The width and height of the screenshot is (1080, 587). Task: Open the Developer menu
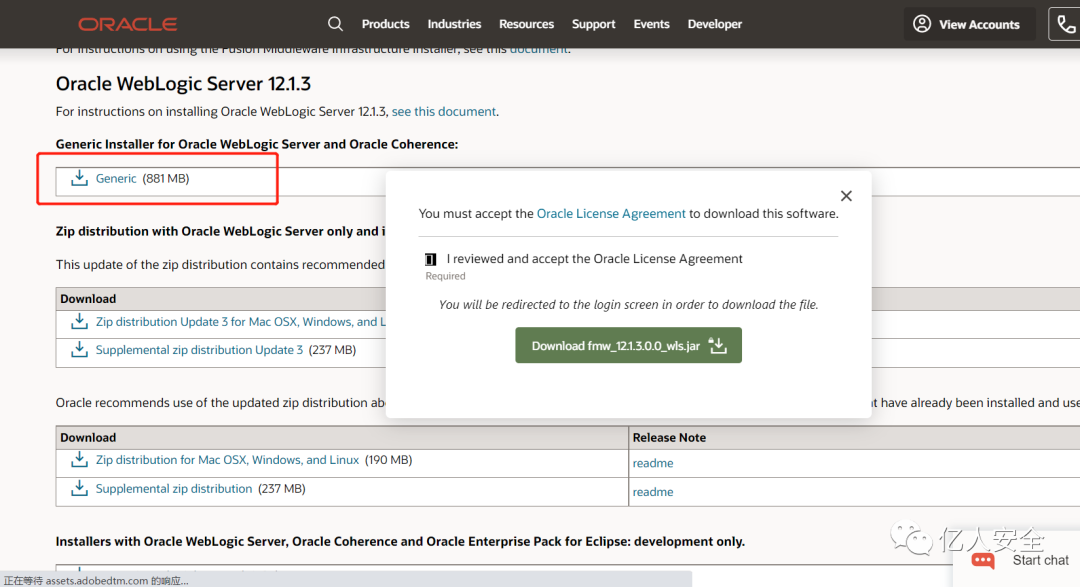tap(714, 24)
